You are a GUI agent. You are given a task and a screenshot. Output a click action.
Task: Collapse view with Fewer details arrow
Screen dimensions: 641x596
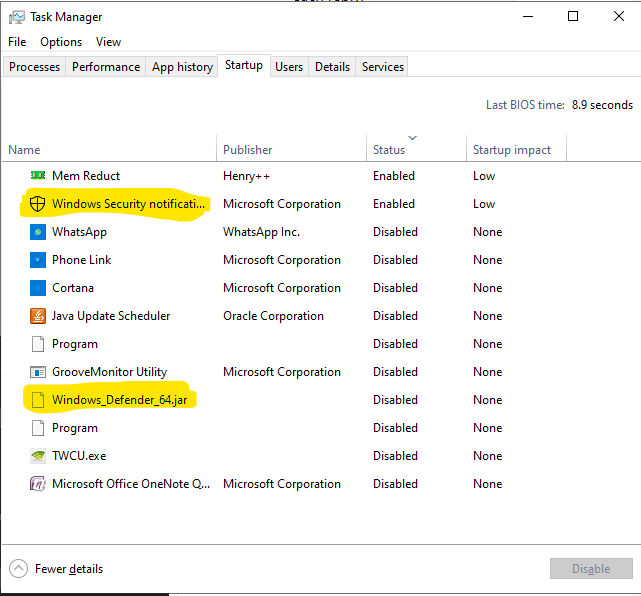point(18,569)
